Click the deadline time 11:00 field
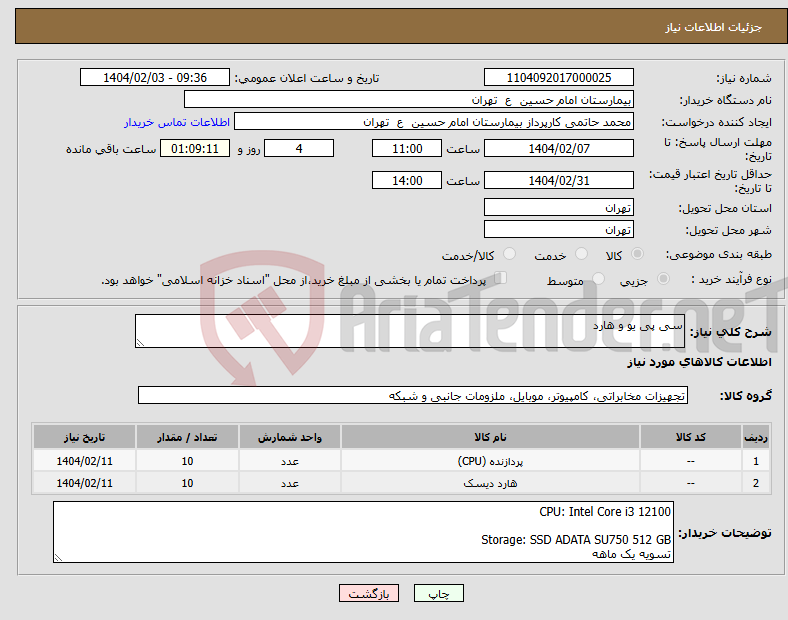This screenshot has width=788, height=620. pos(407,148)
